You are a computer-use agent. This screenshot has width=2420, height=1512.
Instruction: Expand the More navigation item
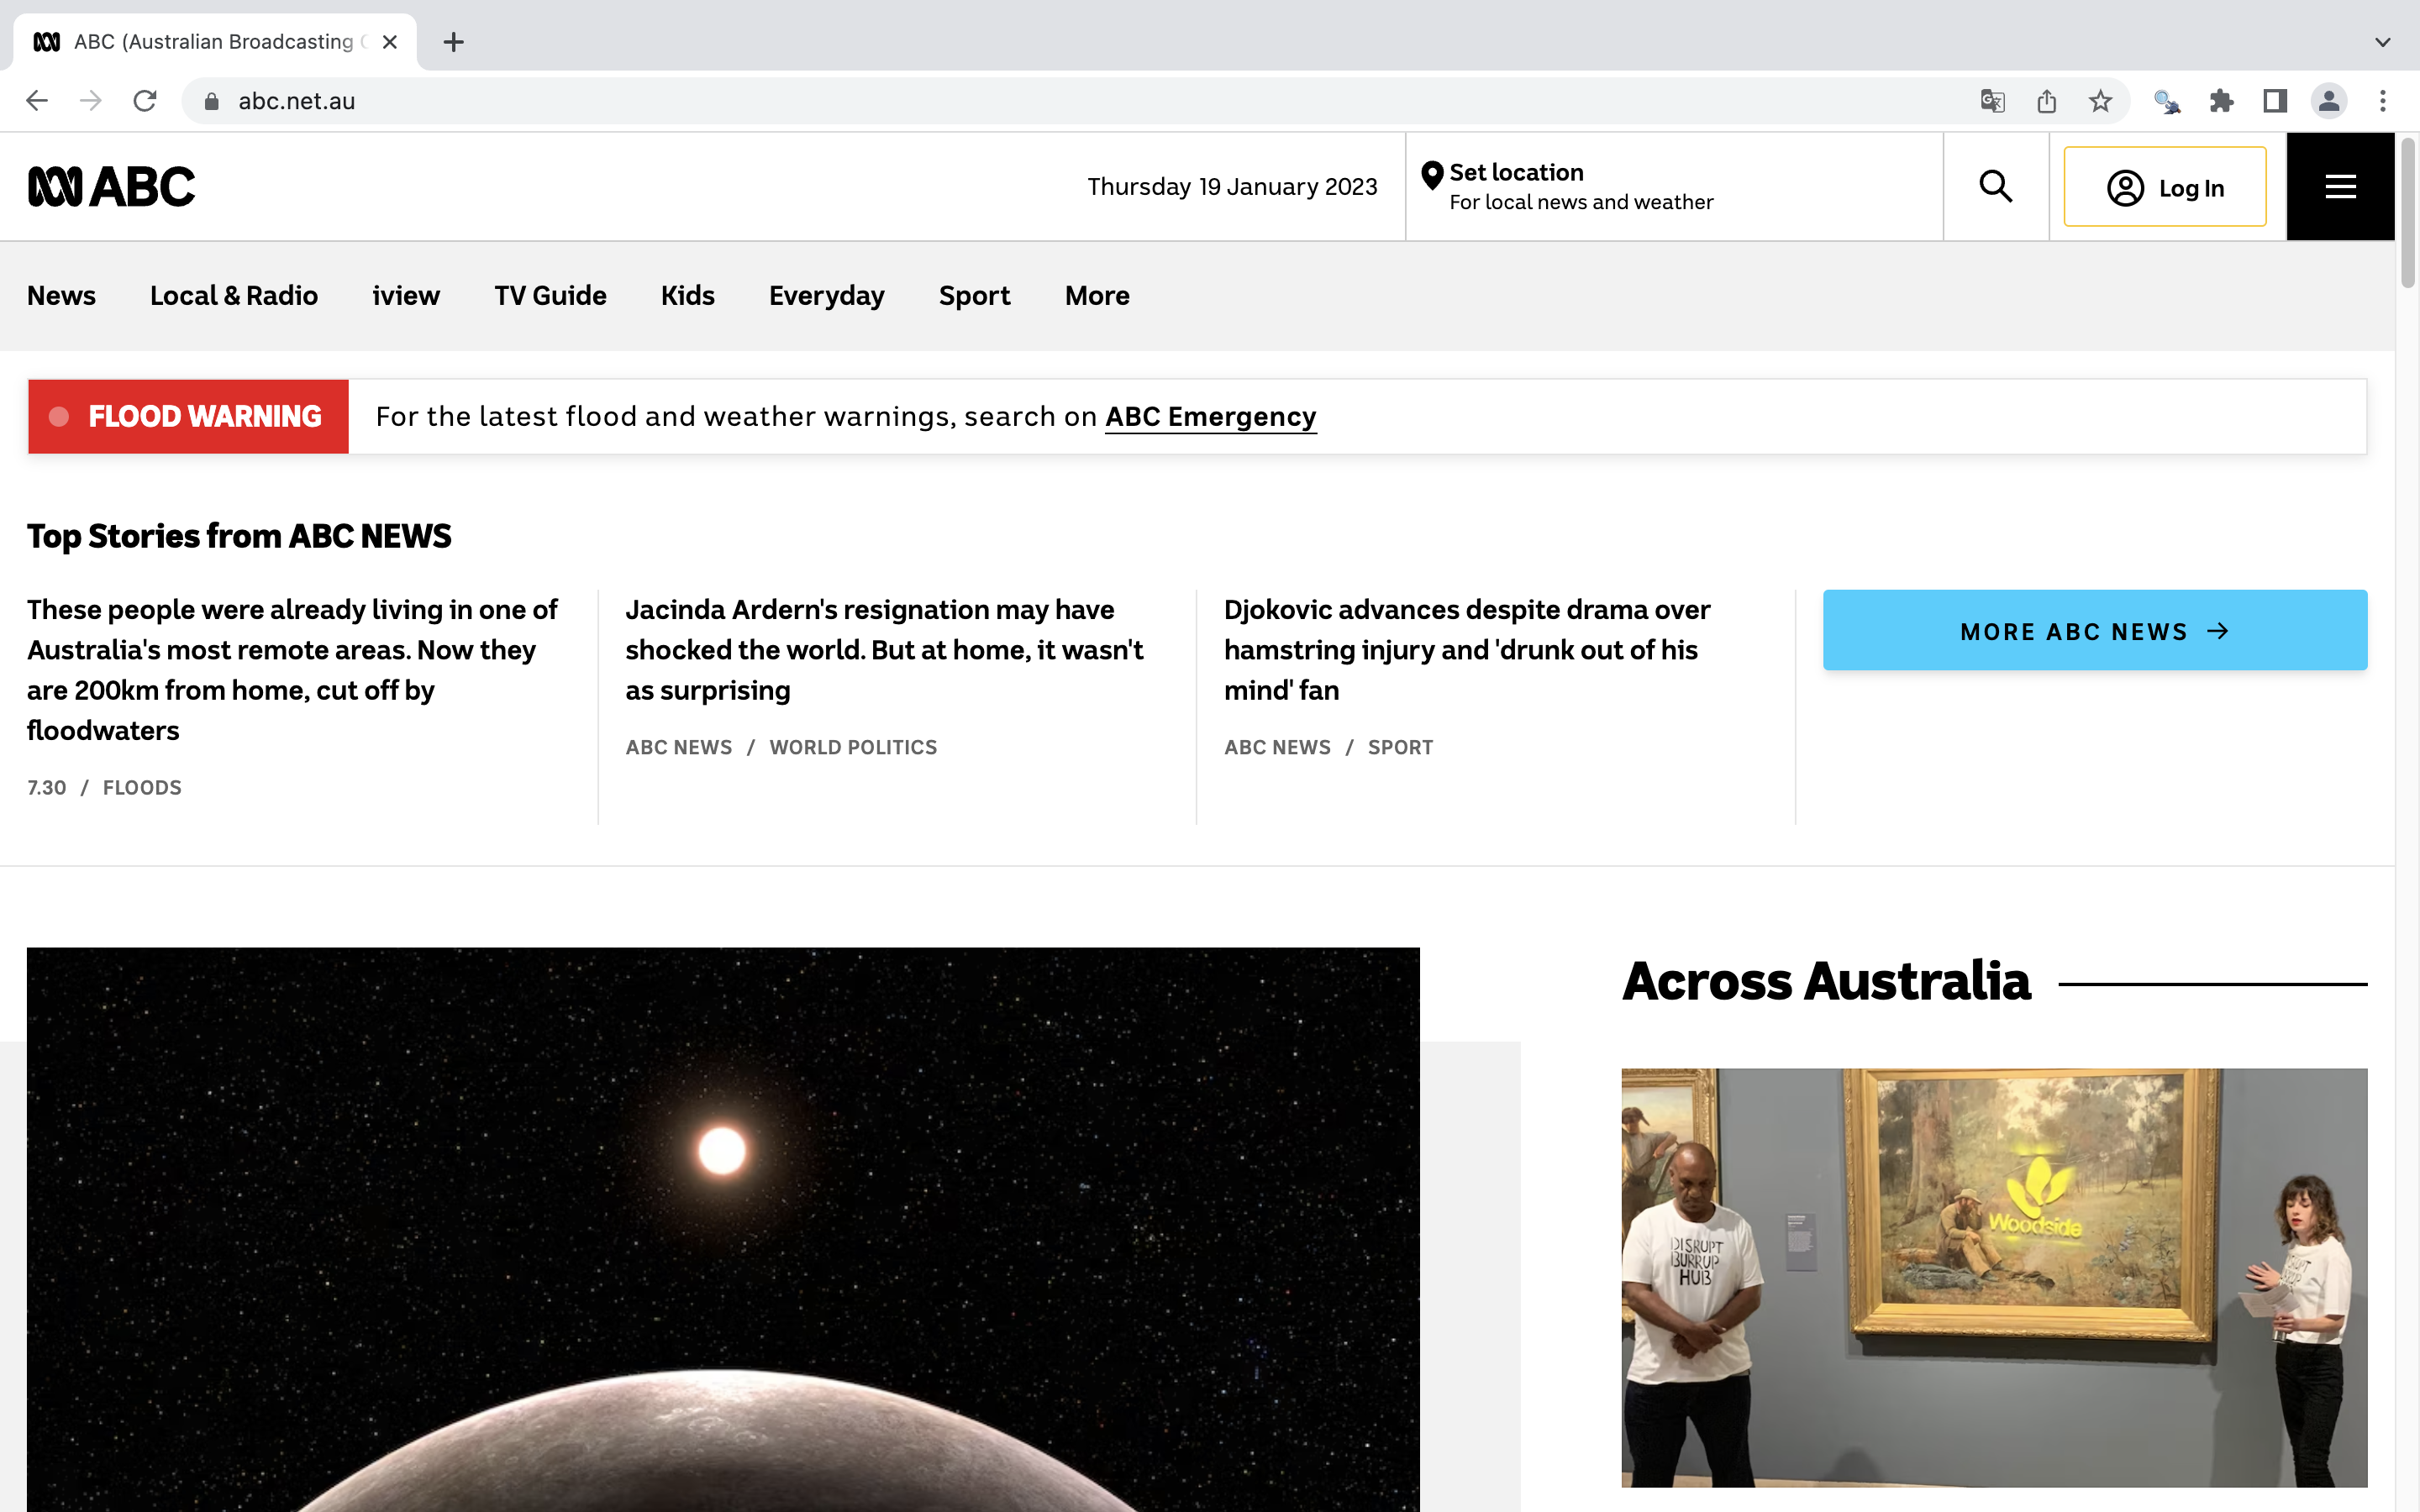[x=1097, y=296]
